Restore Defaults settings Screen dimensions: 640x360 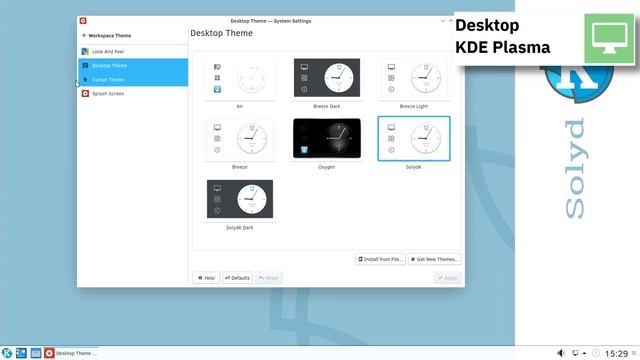click(x=237, y=278)
